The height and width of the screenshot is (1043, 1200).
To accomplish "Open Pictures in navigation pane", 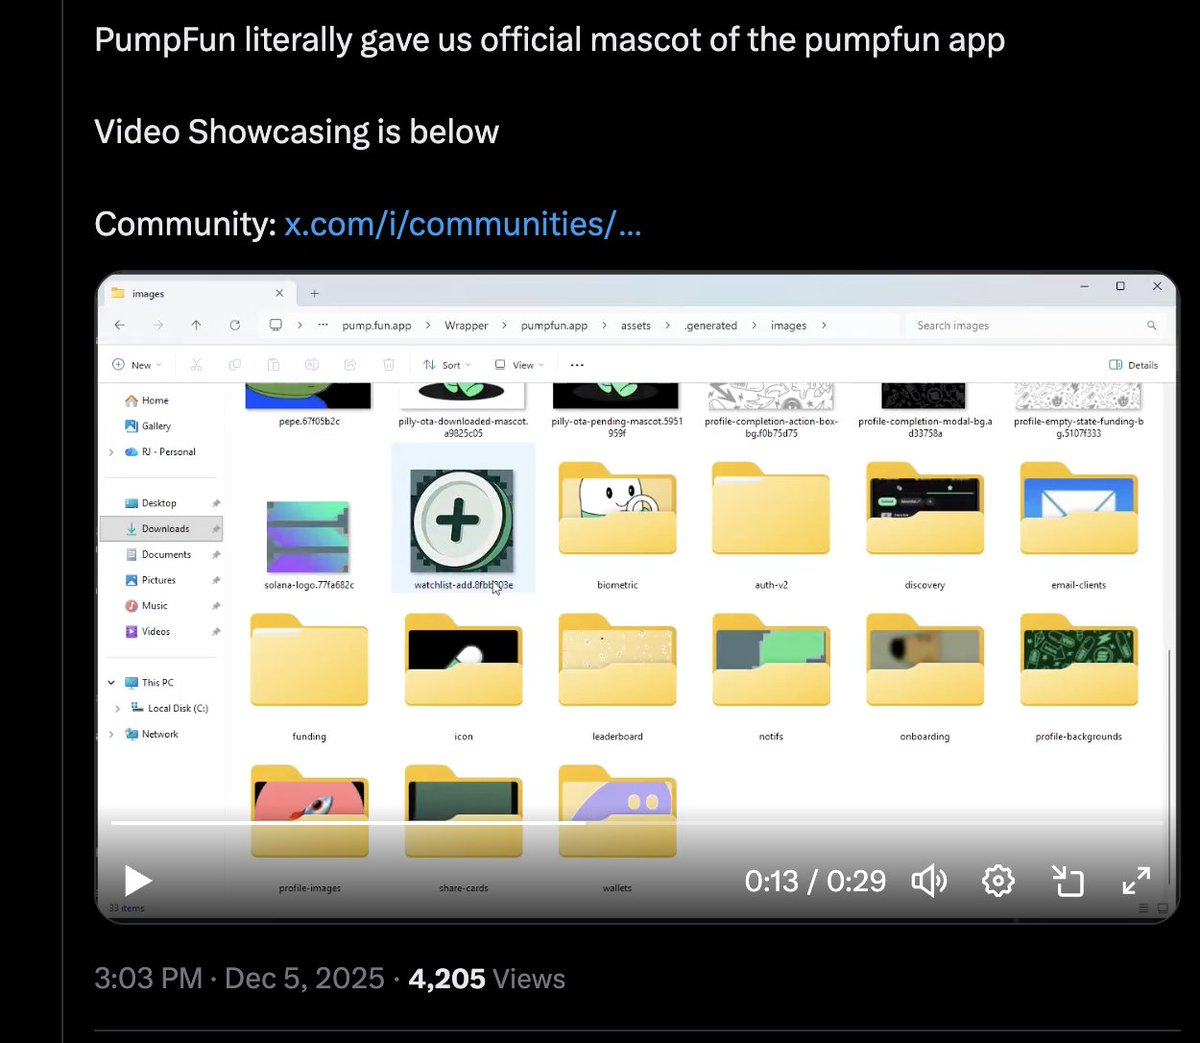I will (x=150, y=580).
